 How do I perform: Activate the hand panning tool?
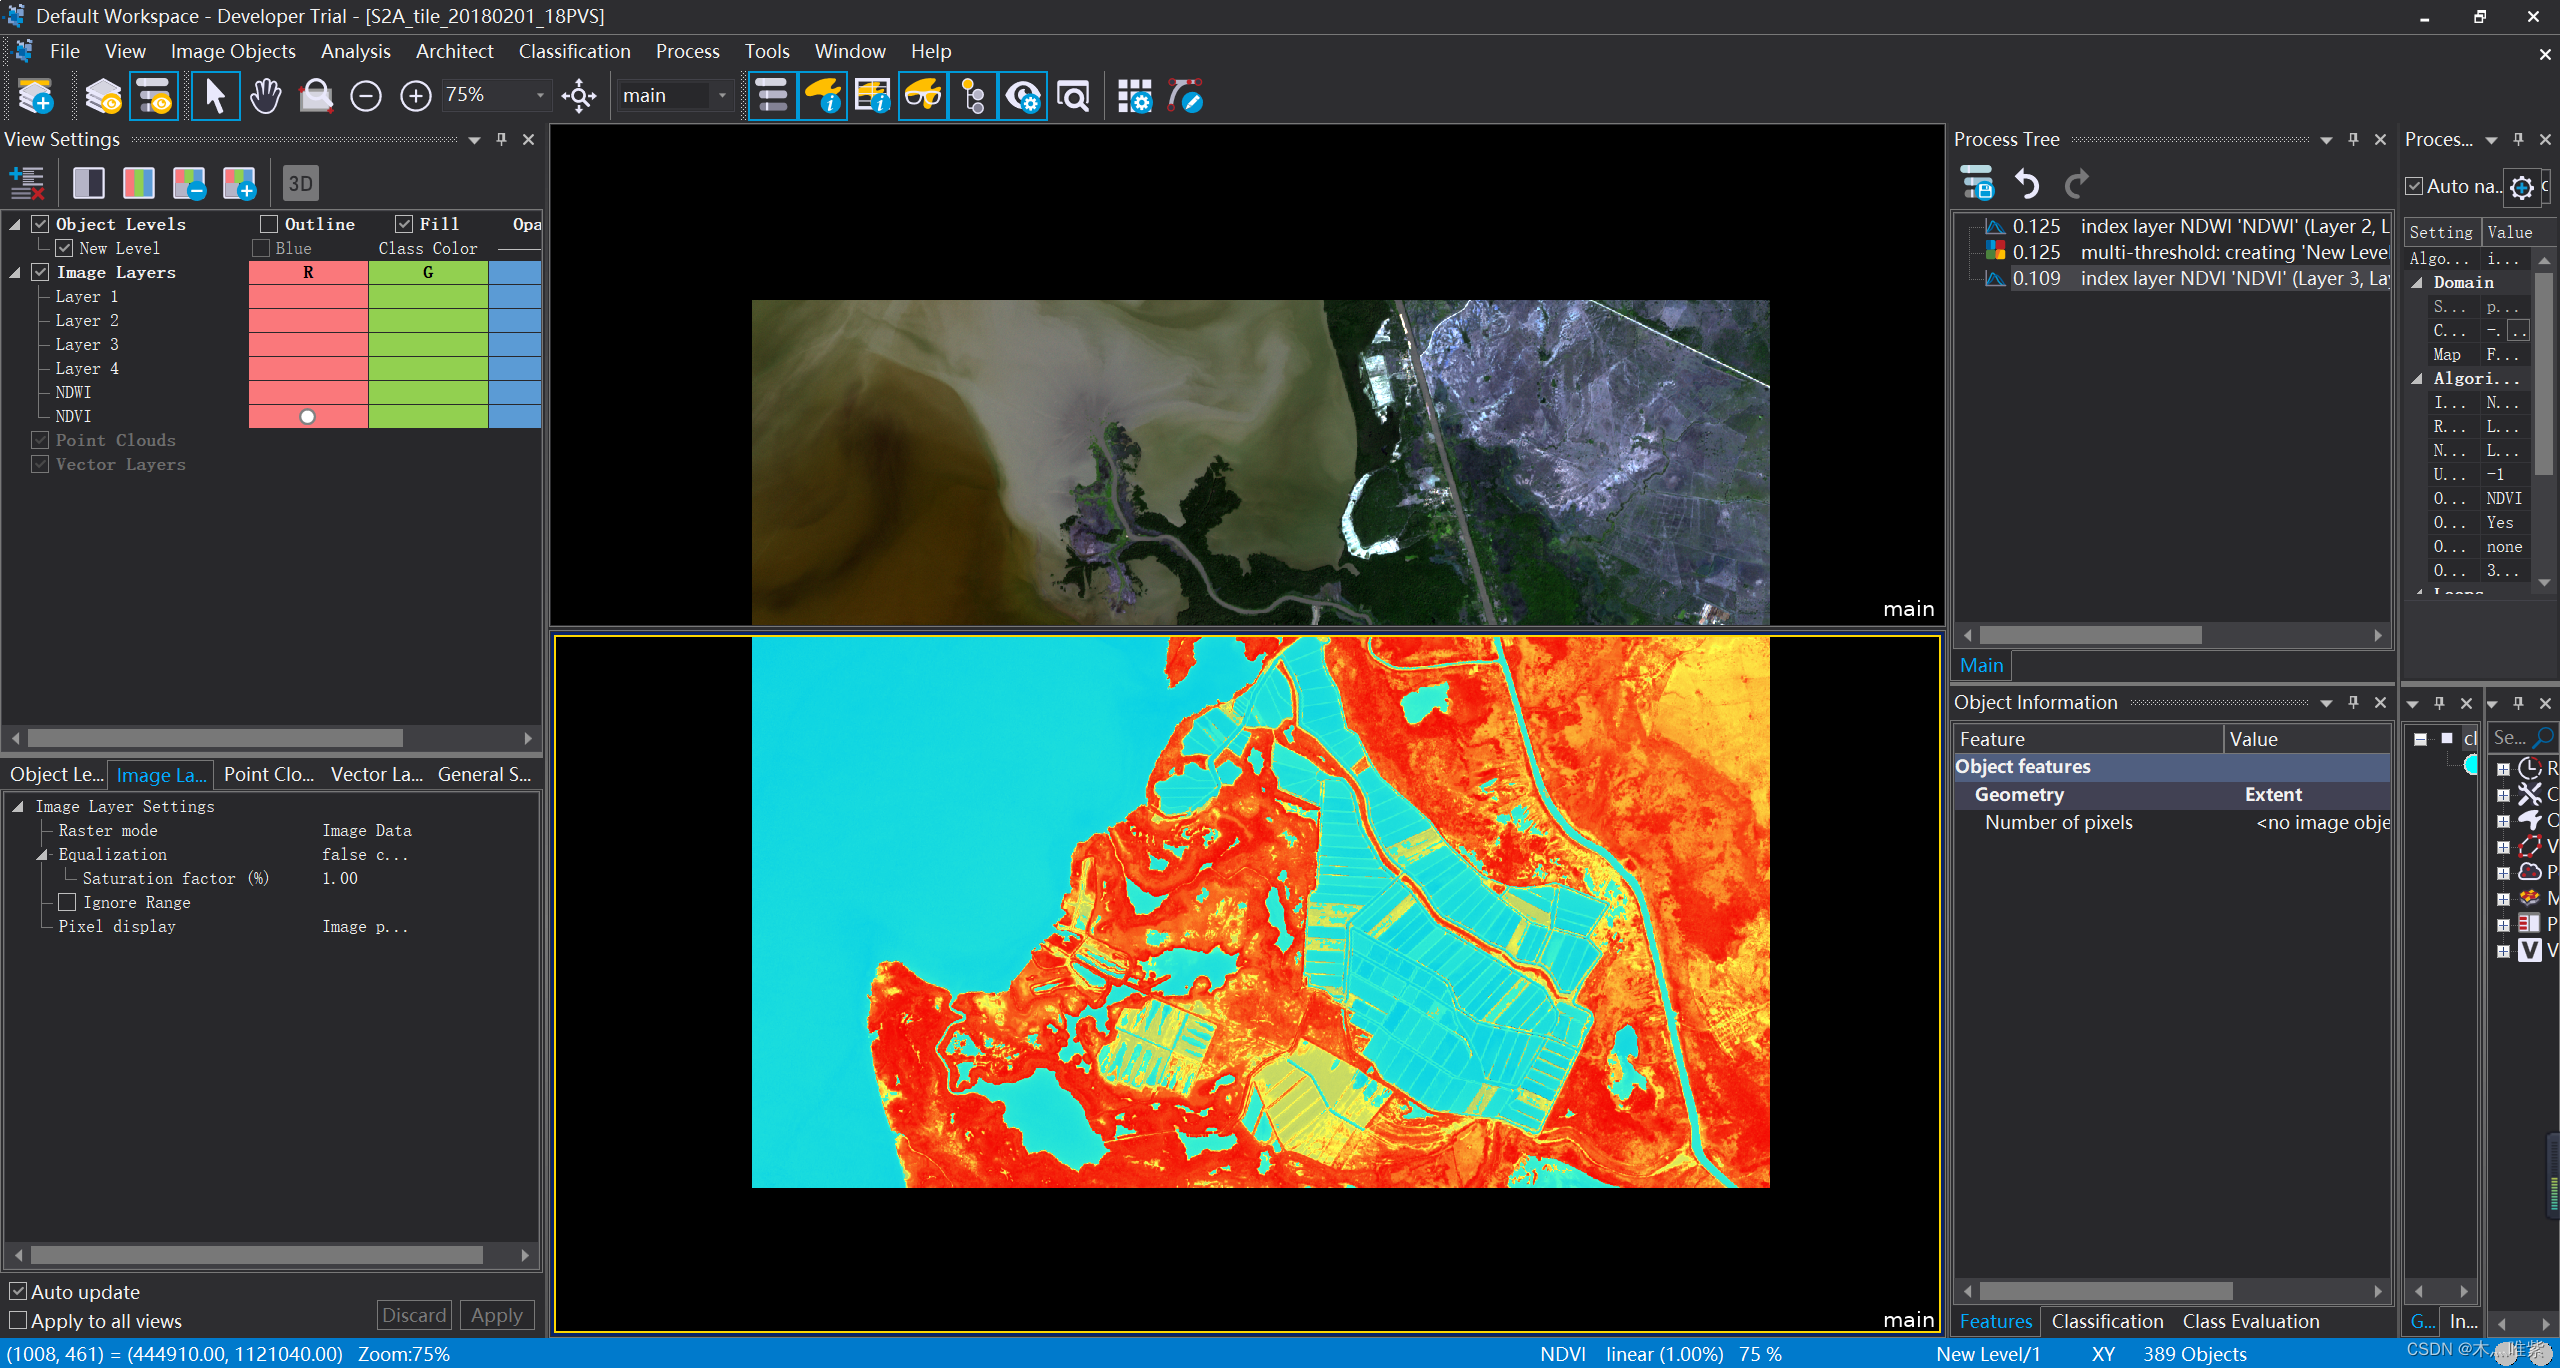pos(265,96)
